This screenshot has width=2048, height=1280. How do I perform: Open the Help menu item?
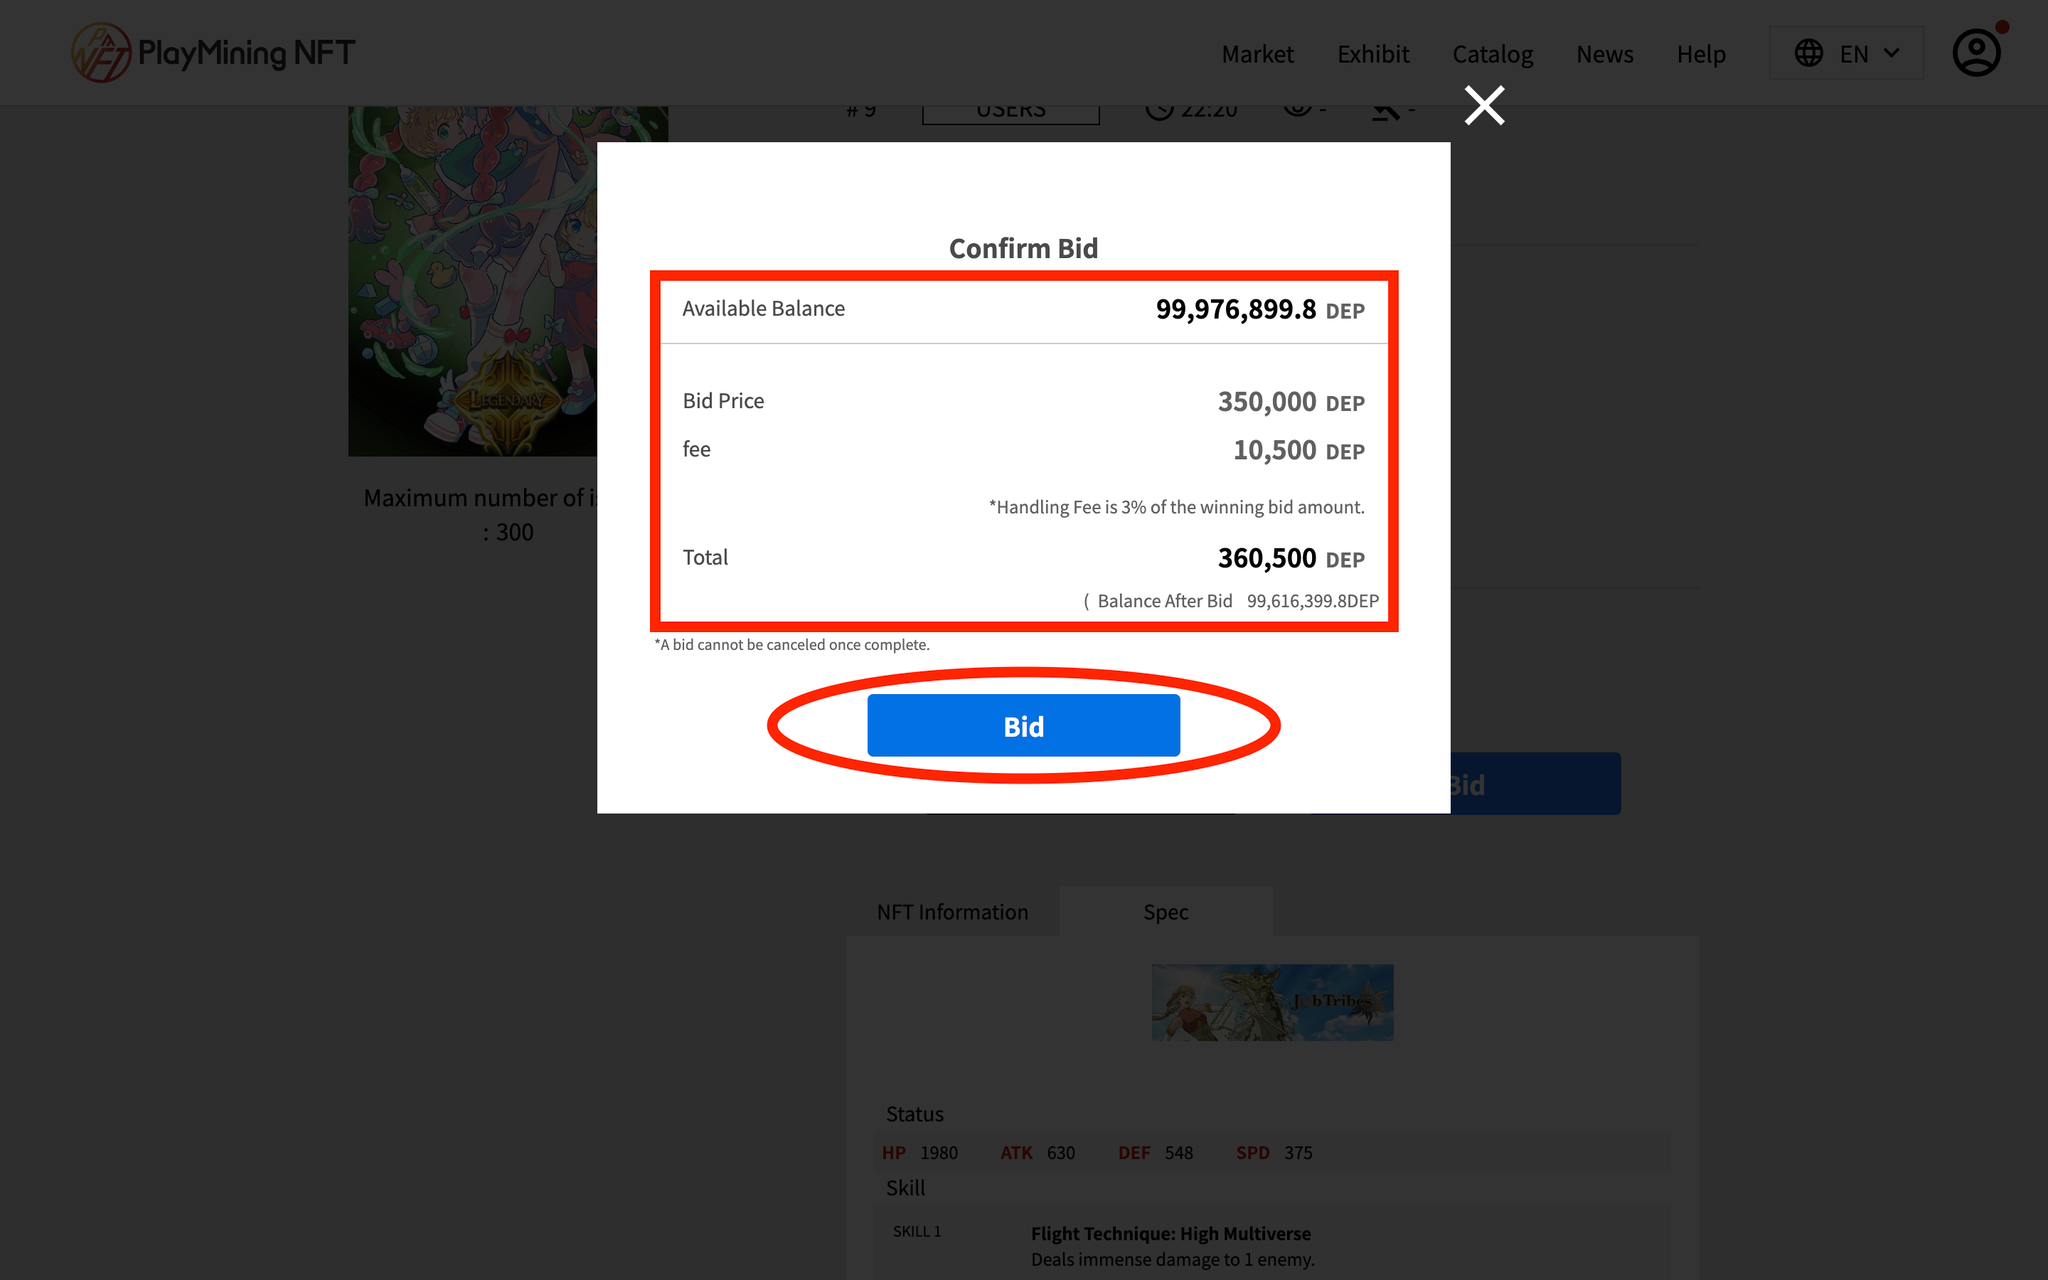(1701, 54)
